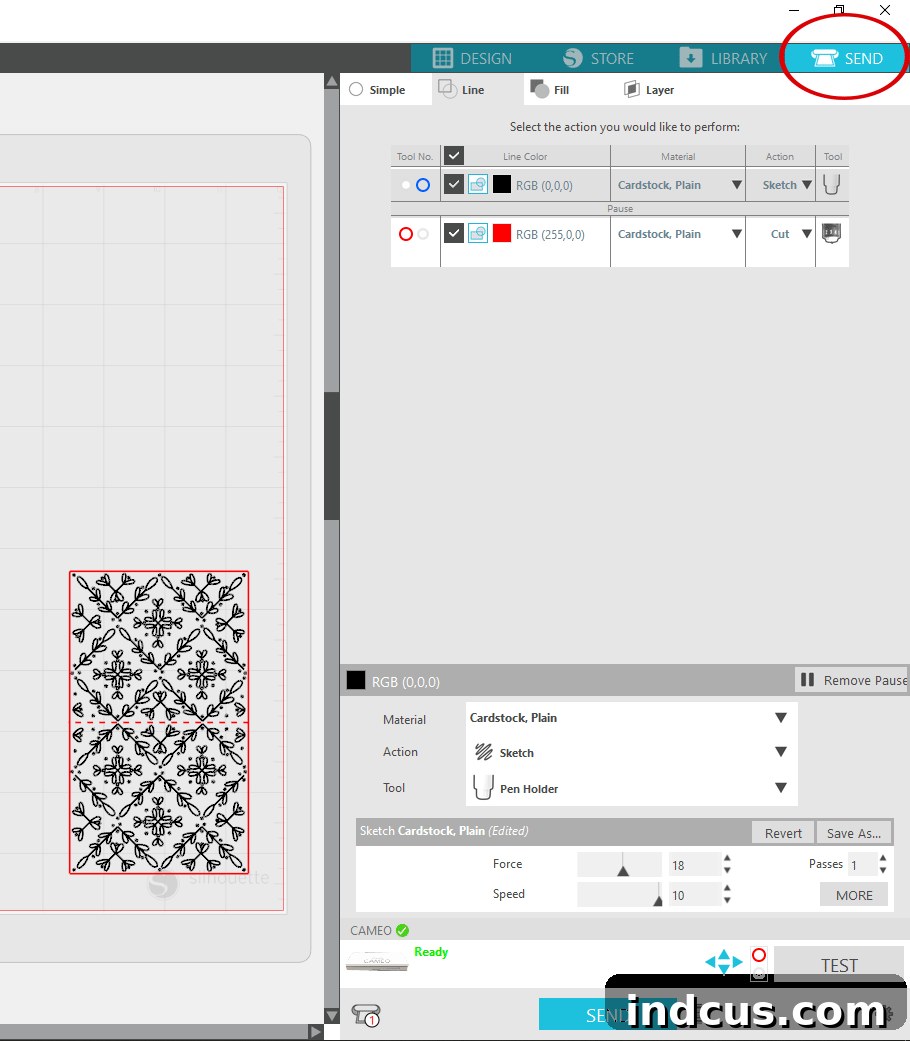Click Save As... button
This screenshot has height=1041, width=910.
click(x=854, y=833)
